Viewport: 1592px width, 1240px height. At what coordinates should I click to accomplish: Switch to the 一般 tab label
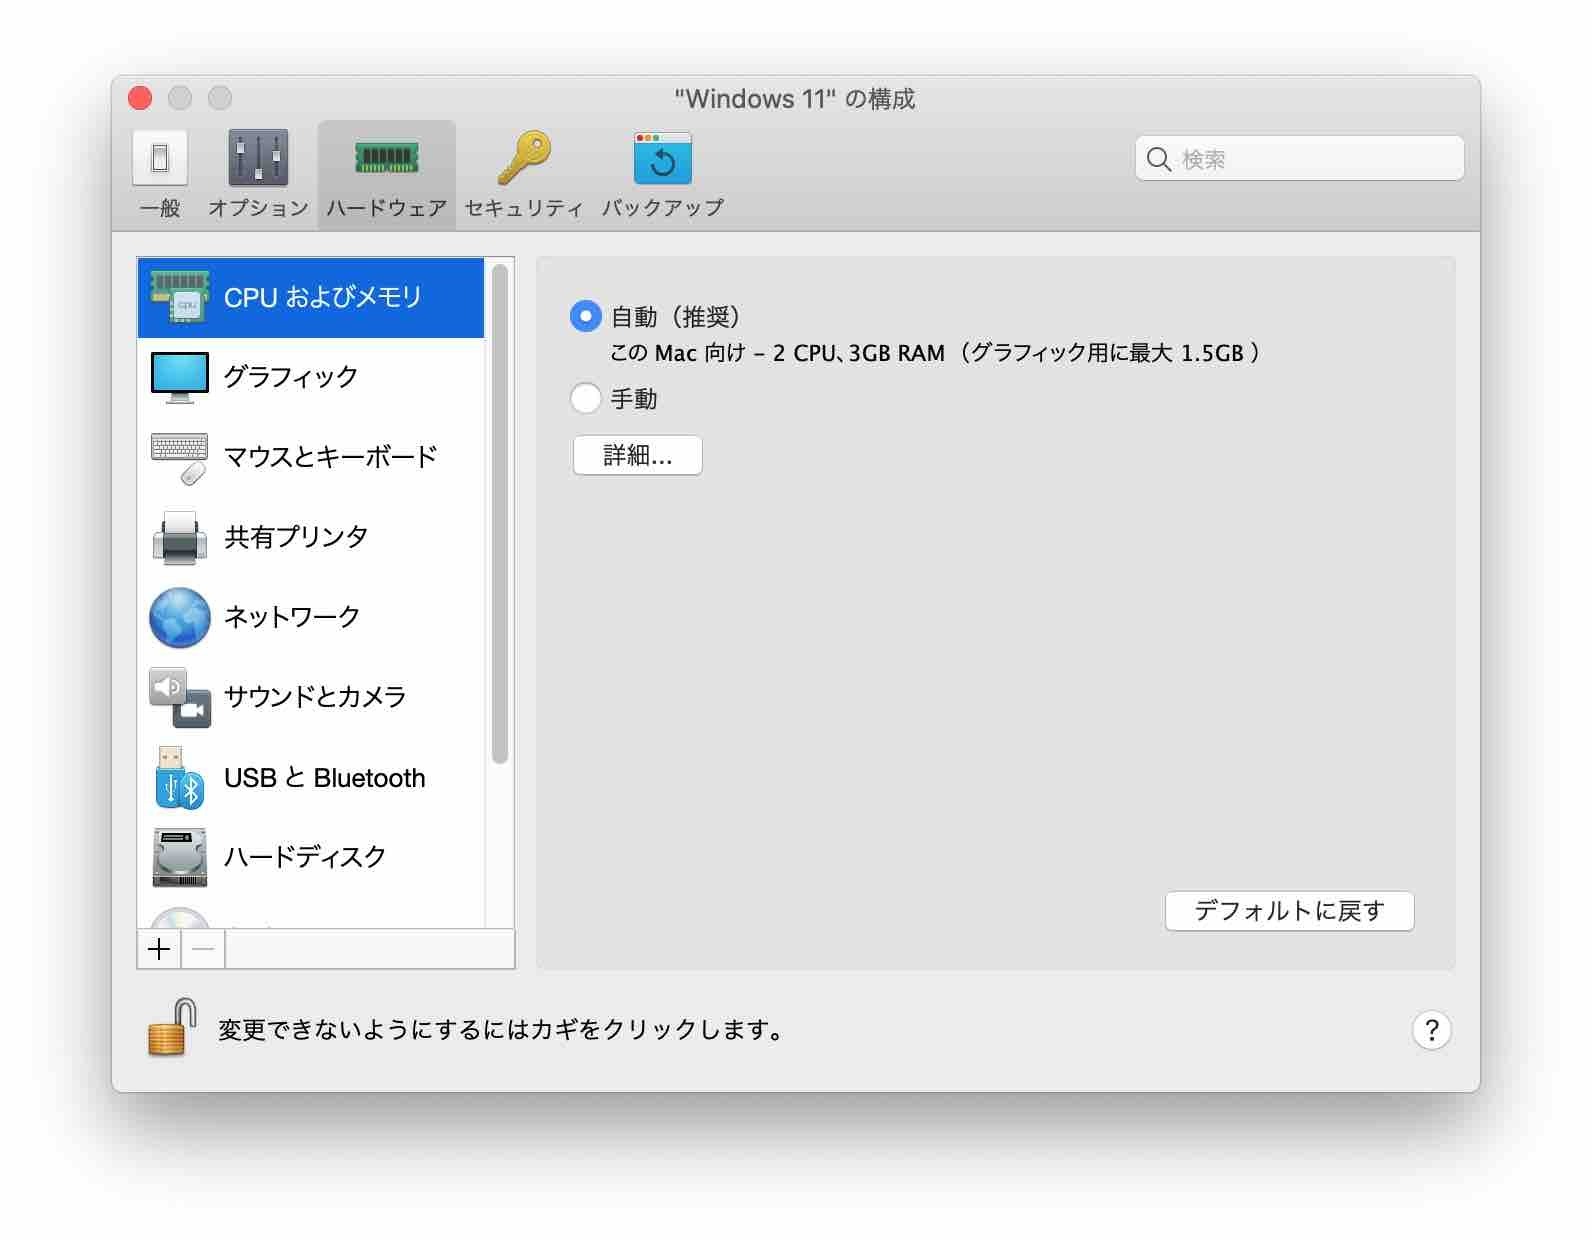click(x=160, y=208)
